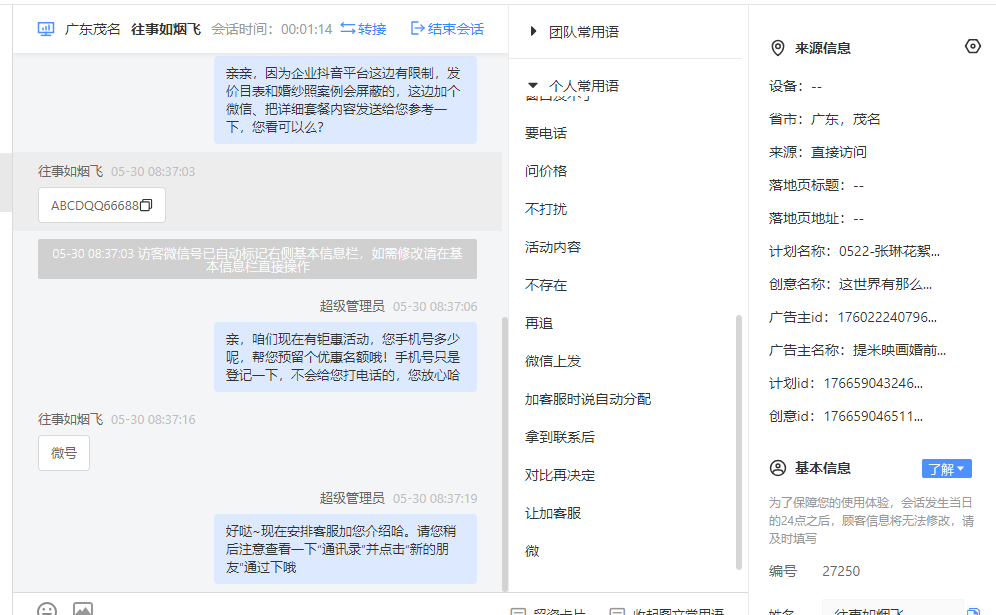This screenshot has height=615, width=996.
Task: Click the 会话时间 00:01:14 timer
Action: [x=271, y=29]
